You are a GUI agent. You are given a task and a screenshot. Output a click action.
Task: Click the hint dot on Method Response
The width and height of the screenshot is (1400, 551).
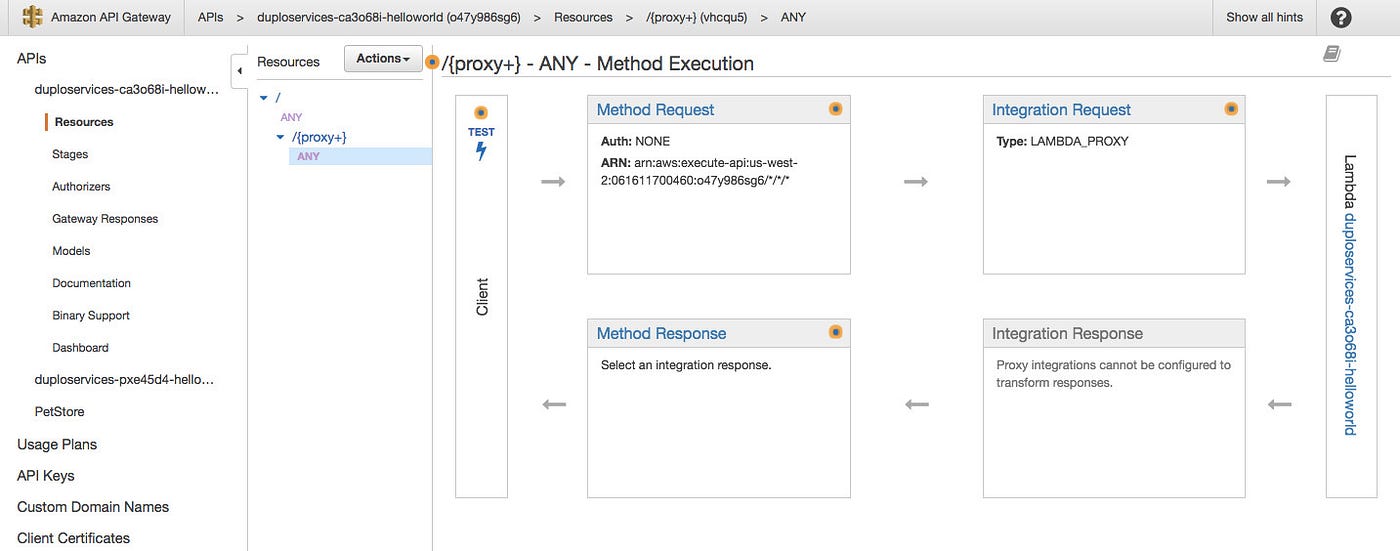(x=835, y=332)
